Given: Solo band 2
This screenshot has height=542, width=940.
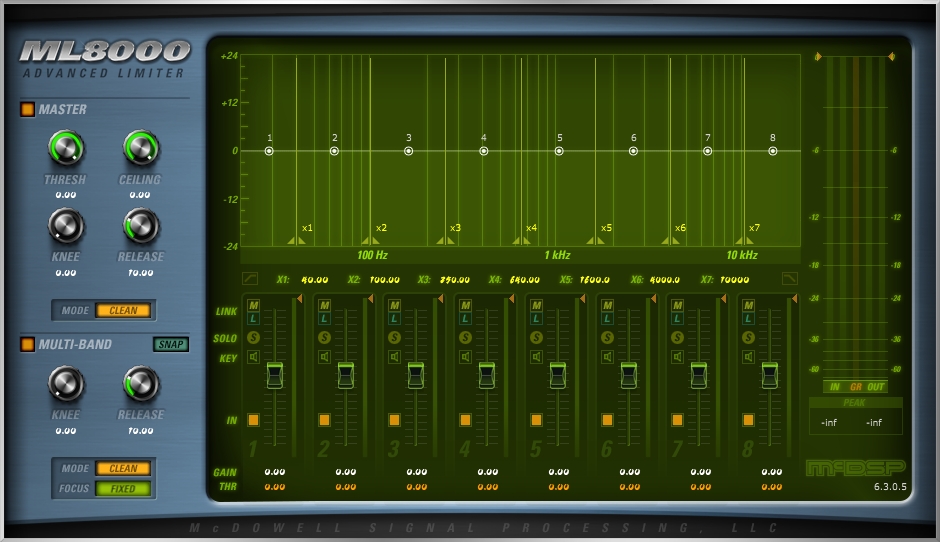Looking at the screenshot, I should point(324,338).
